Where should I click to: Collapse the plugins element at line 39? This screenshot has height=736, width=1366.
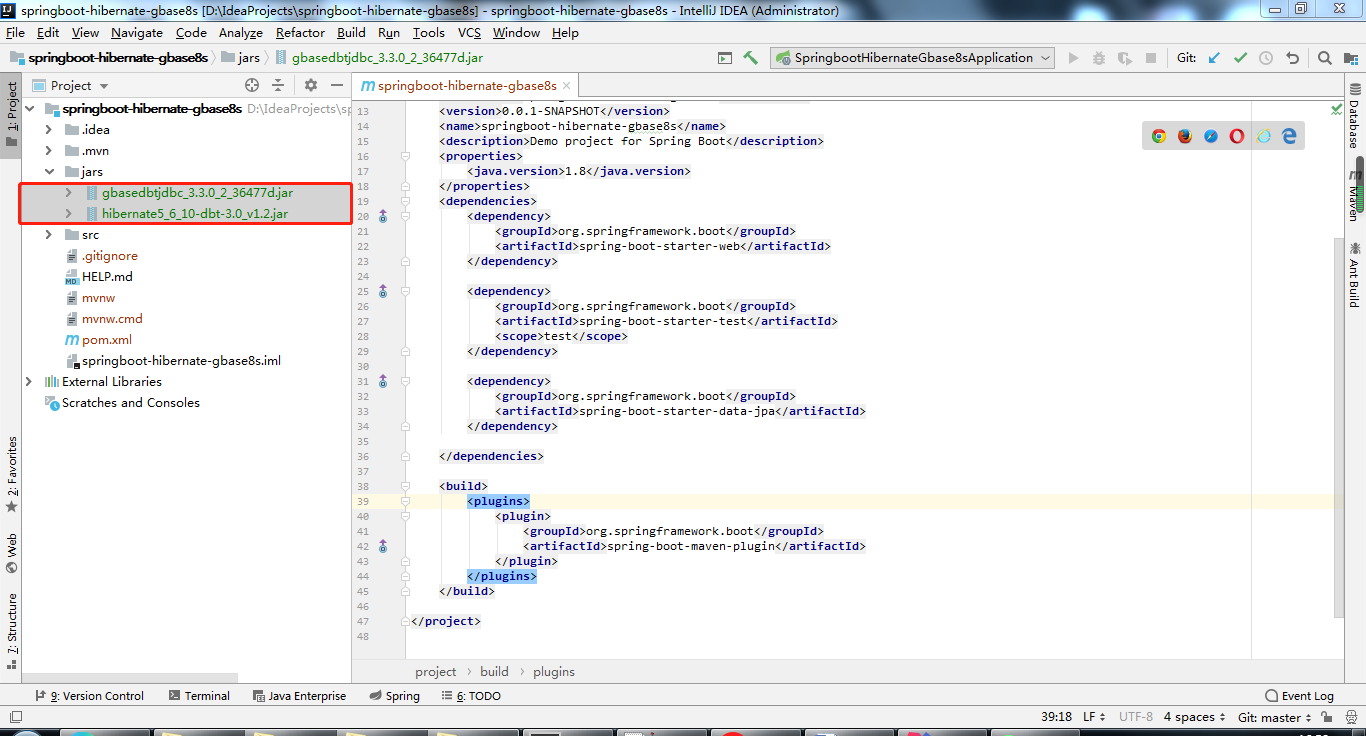404,501
